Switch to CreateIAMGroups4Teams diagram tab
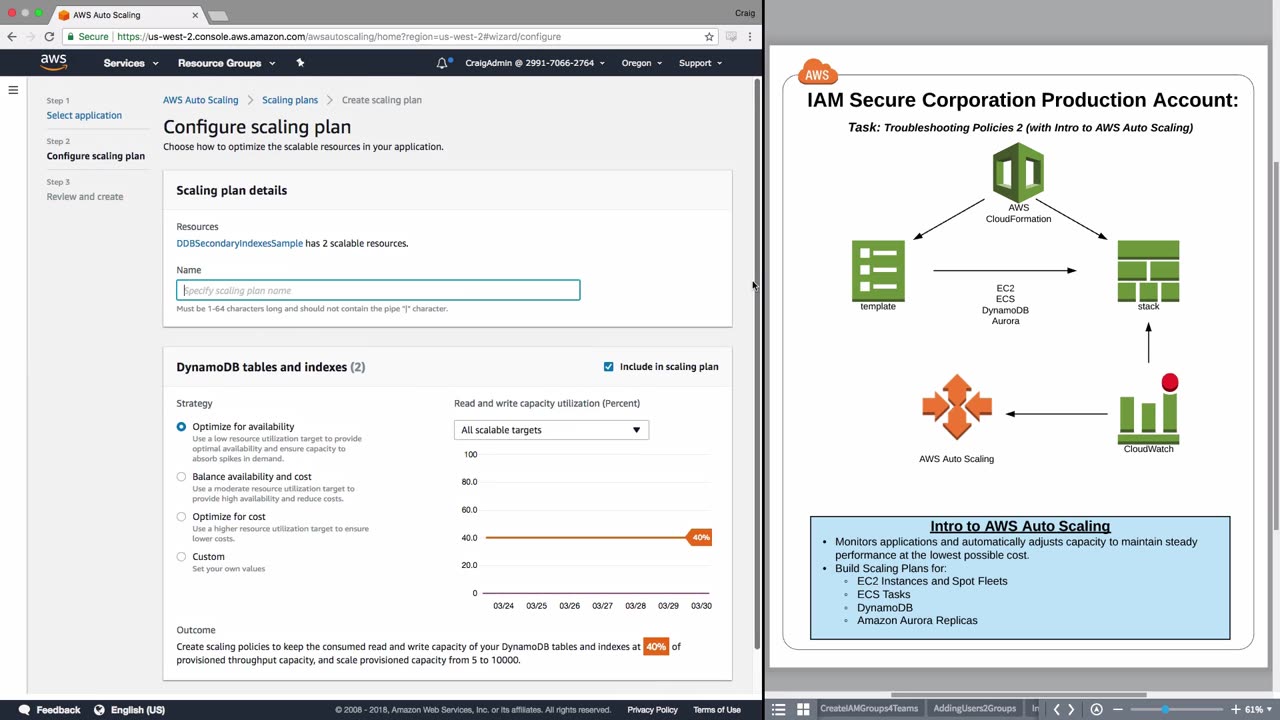The image size is (1280, 720). coord(869,709)
